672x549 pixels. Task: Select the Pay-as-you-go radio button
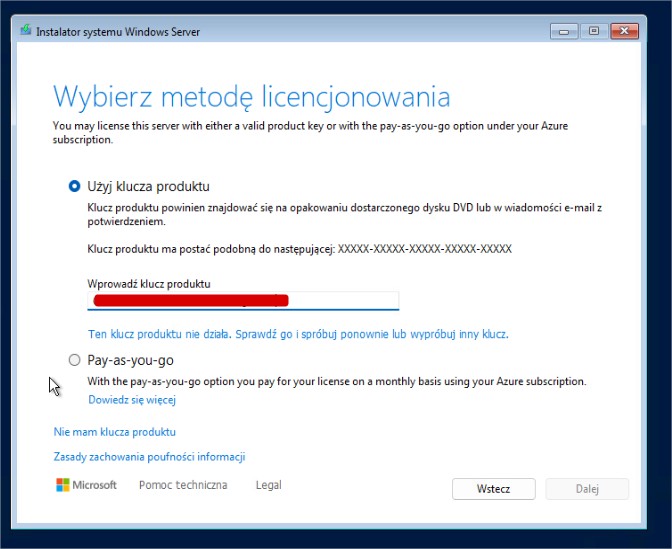click(x=75, y=360)
